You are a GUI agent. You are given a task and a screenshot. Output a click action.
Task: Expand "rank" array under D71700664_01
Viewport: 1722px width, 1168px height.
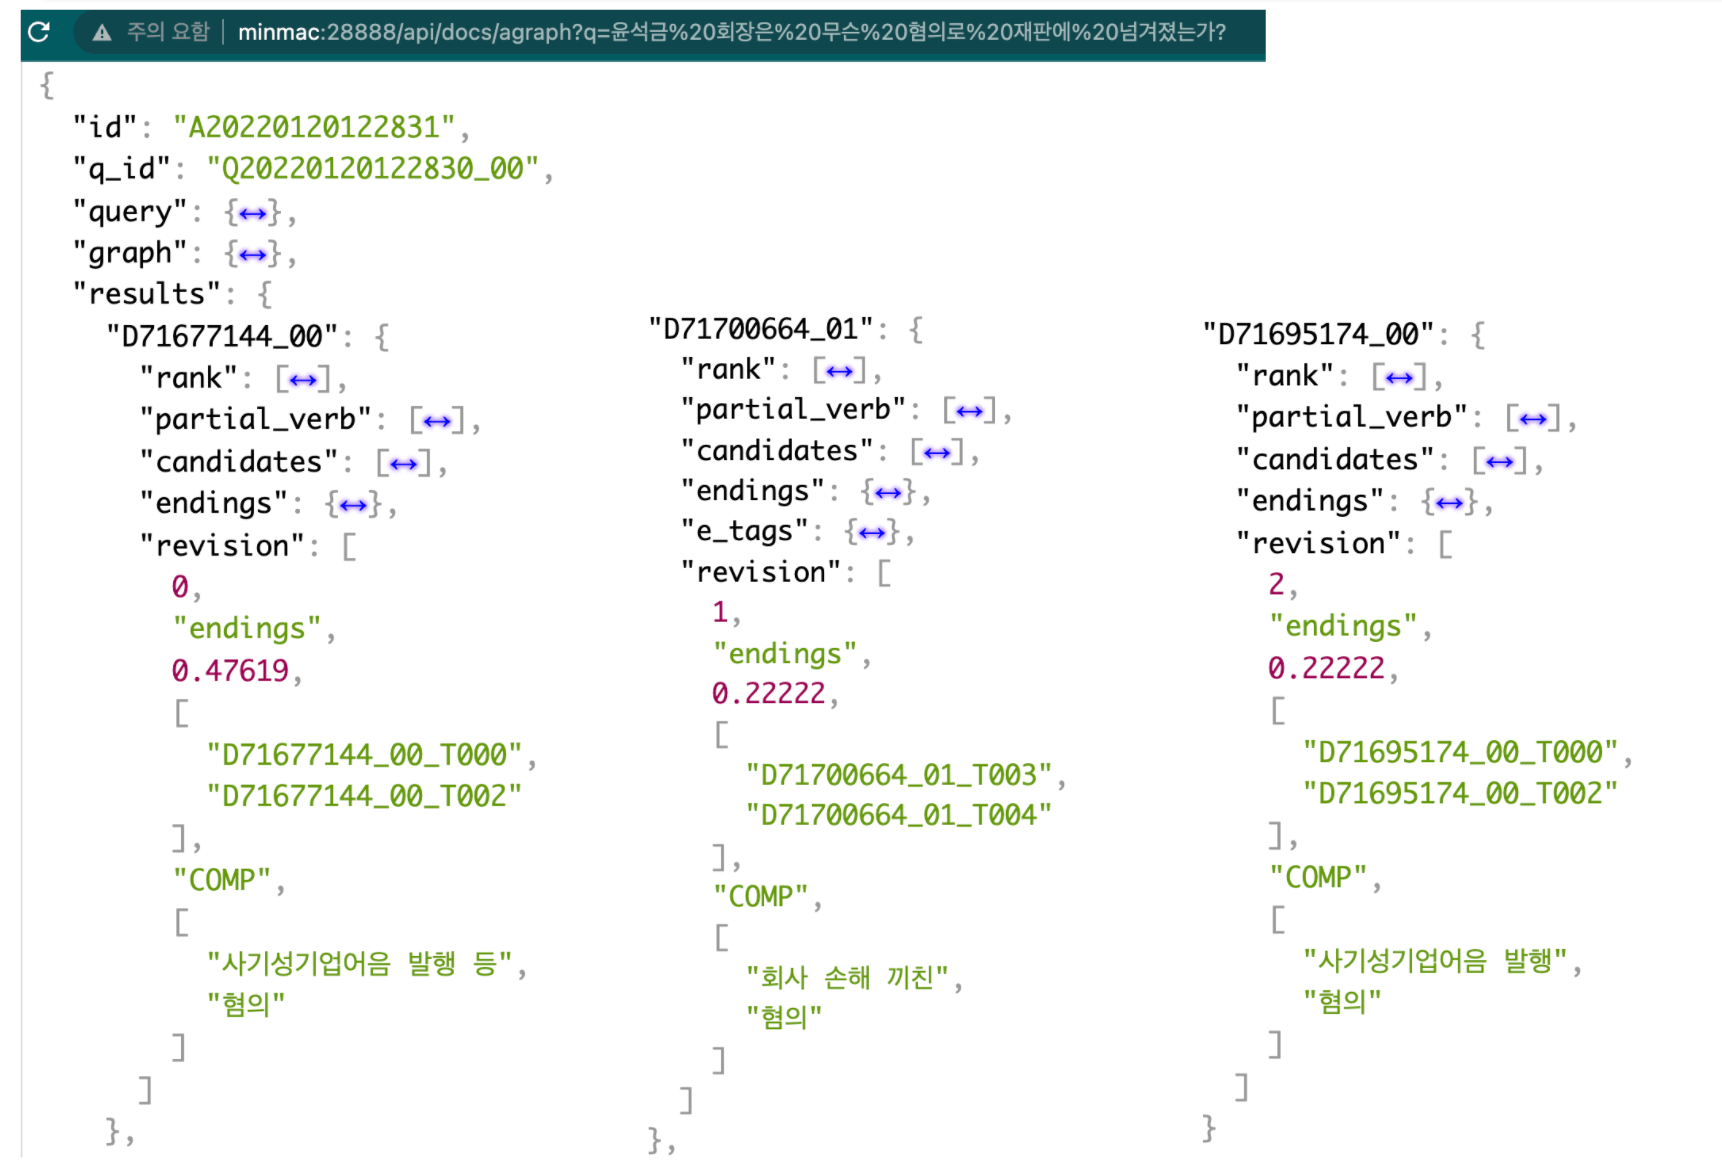click(839, 372)
